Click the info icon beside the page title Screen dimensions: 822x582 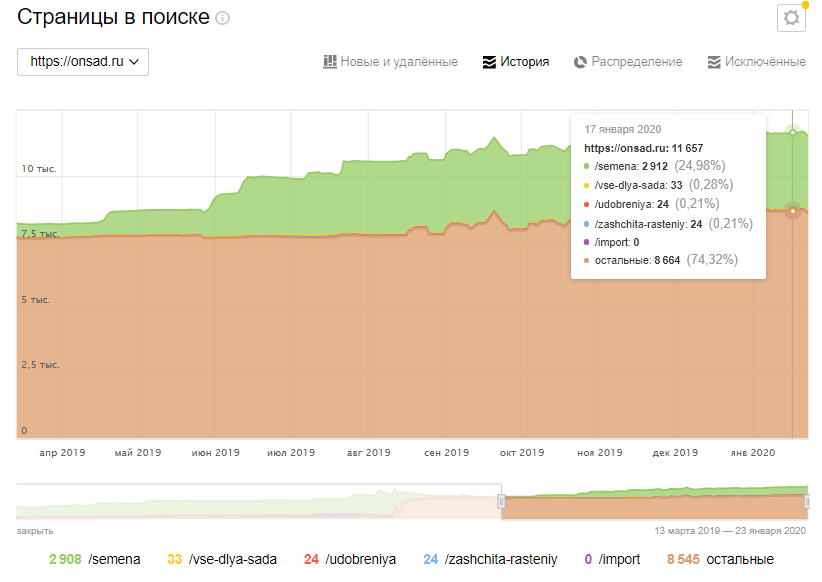[x=223, y=18]
